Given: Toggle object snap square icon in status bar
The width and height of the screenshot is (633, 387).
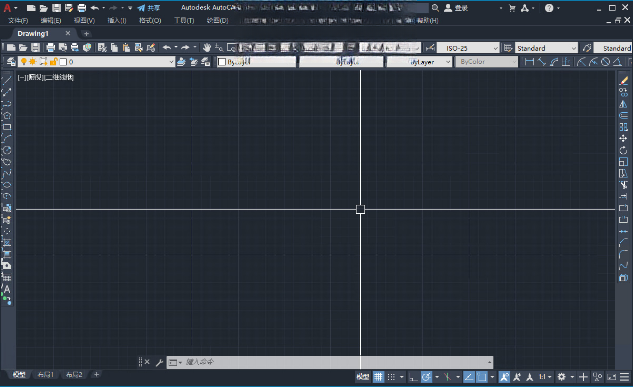Looking at the screenshot, I should pos(482,377).
